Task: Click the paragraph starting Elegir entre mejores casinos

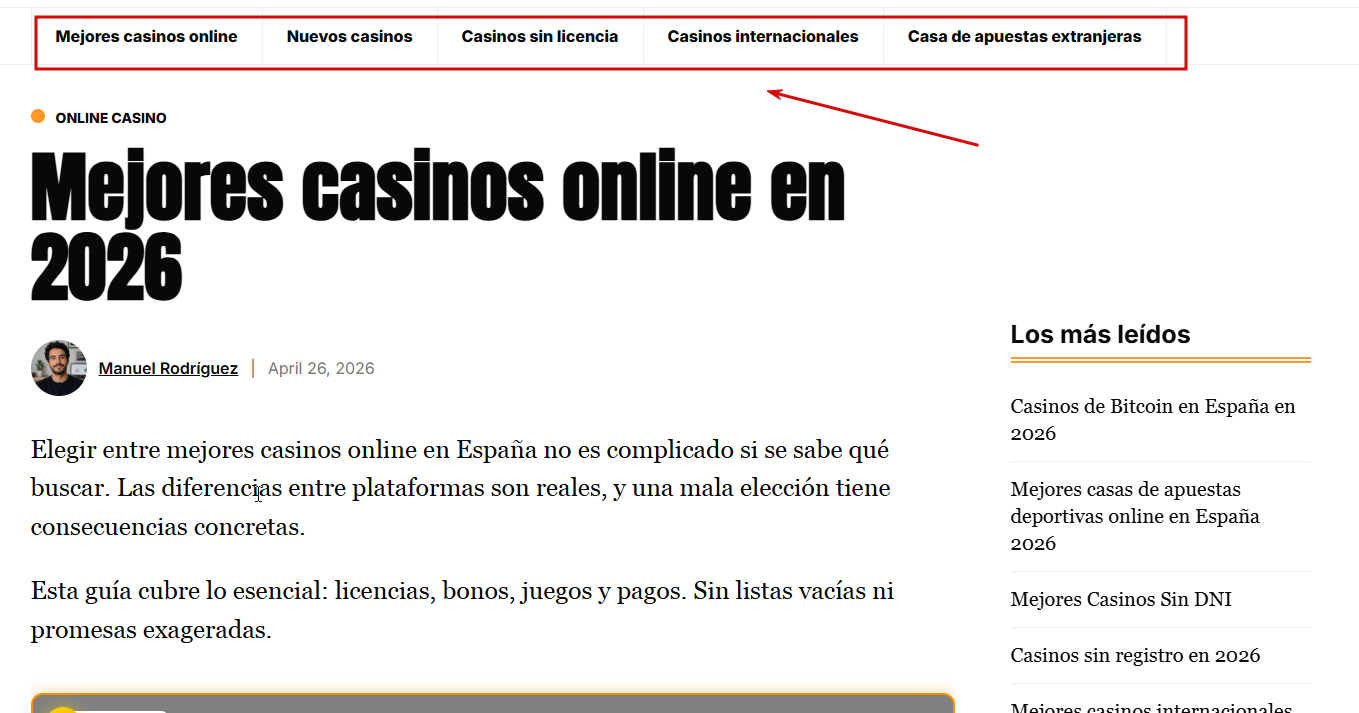Action: pyautogui.click(x=461, y=488)
